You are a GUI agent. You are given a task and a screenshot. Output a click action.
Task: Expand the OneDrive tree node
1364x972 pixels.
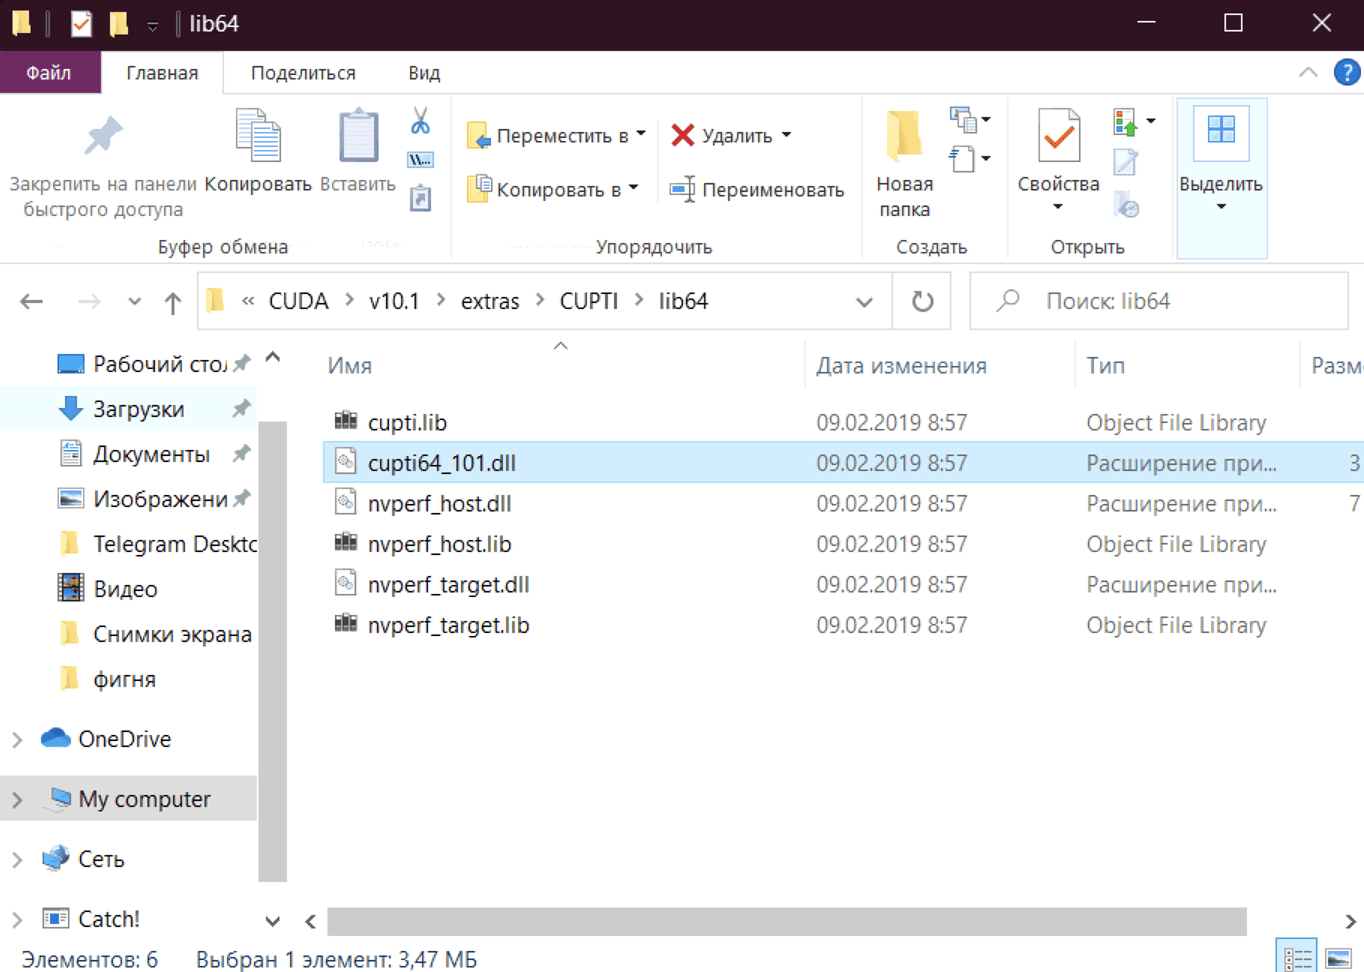18,740
